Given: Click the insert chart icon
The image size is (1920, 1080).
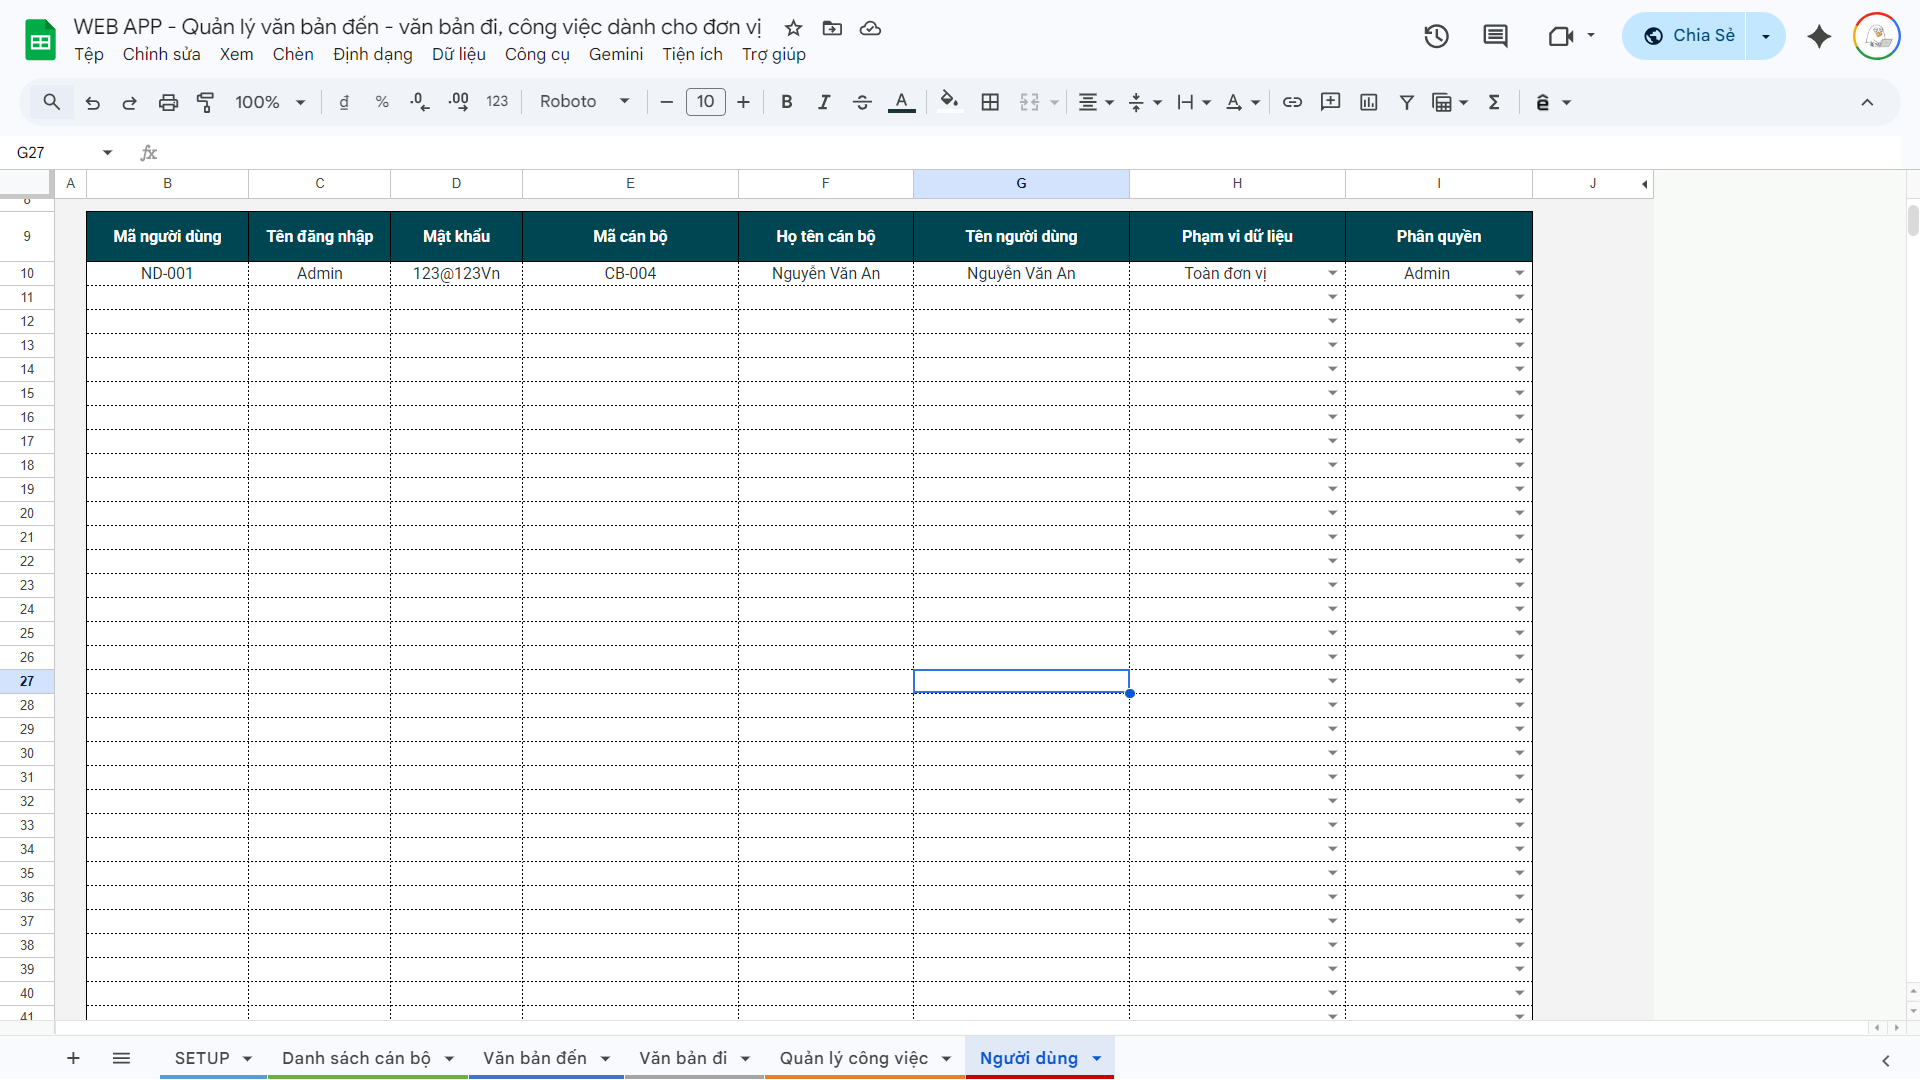Looking at the screenshot, I should point(1369,102).
